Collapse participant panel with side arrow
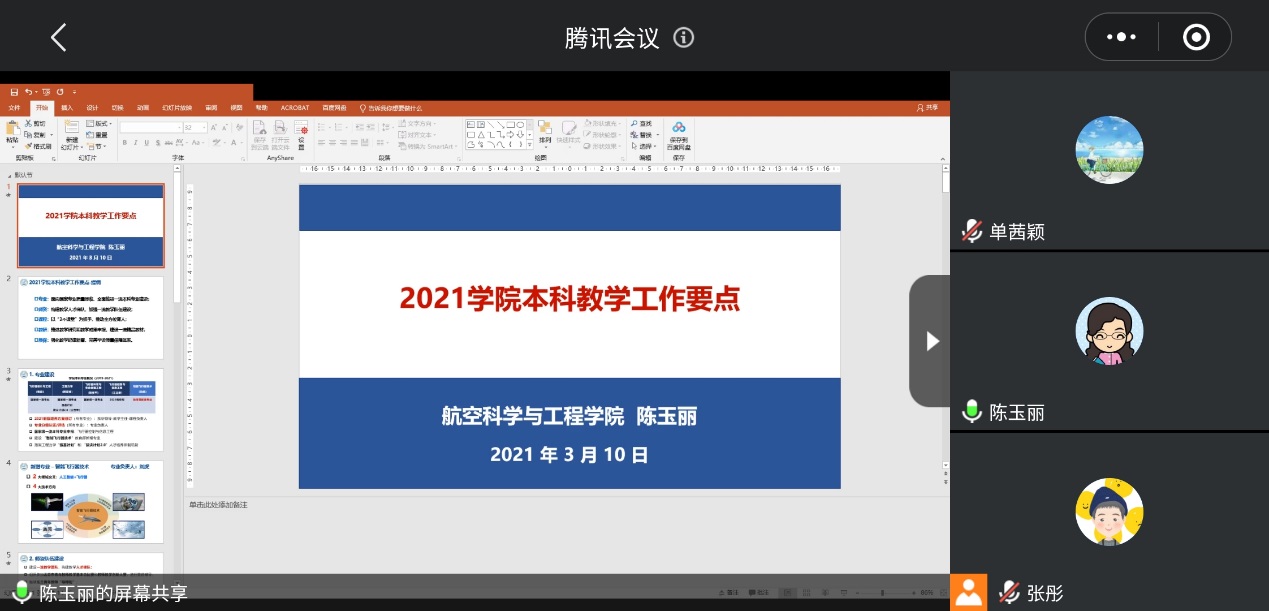 (x=931, y=341)
